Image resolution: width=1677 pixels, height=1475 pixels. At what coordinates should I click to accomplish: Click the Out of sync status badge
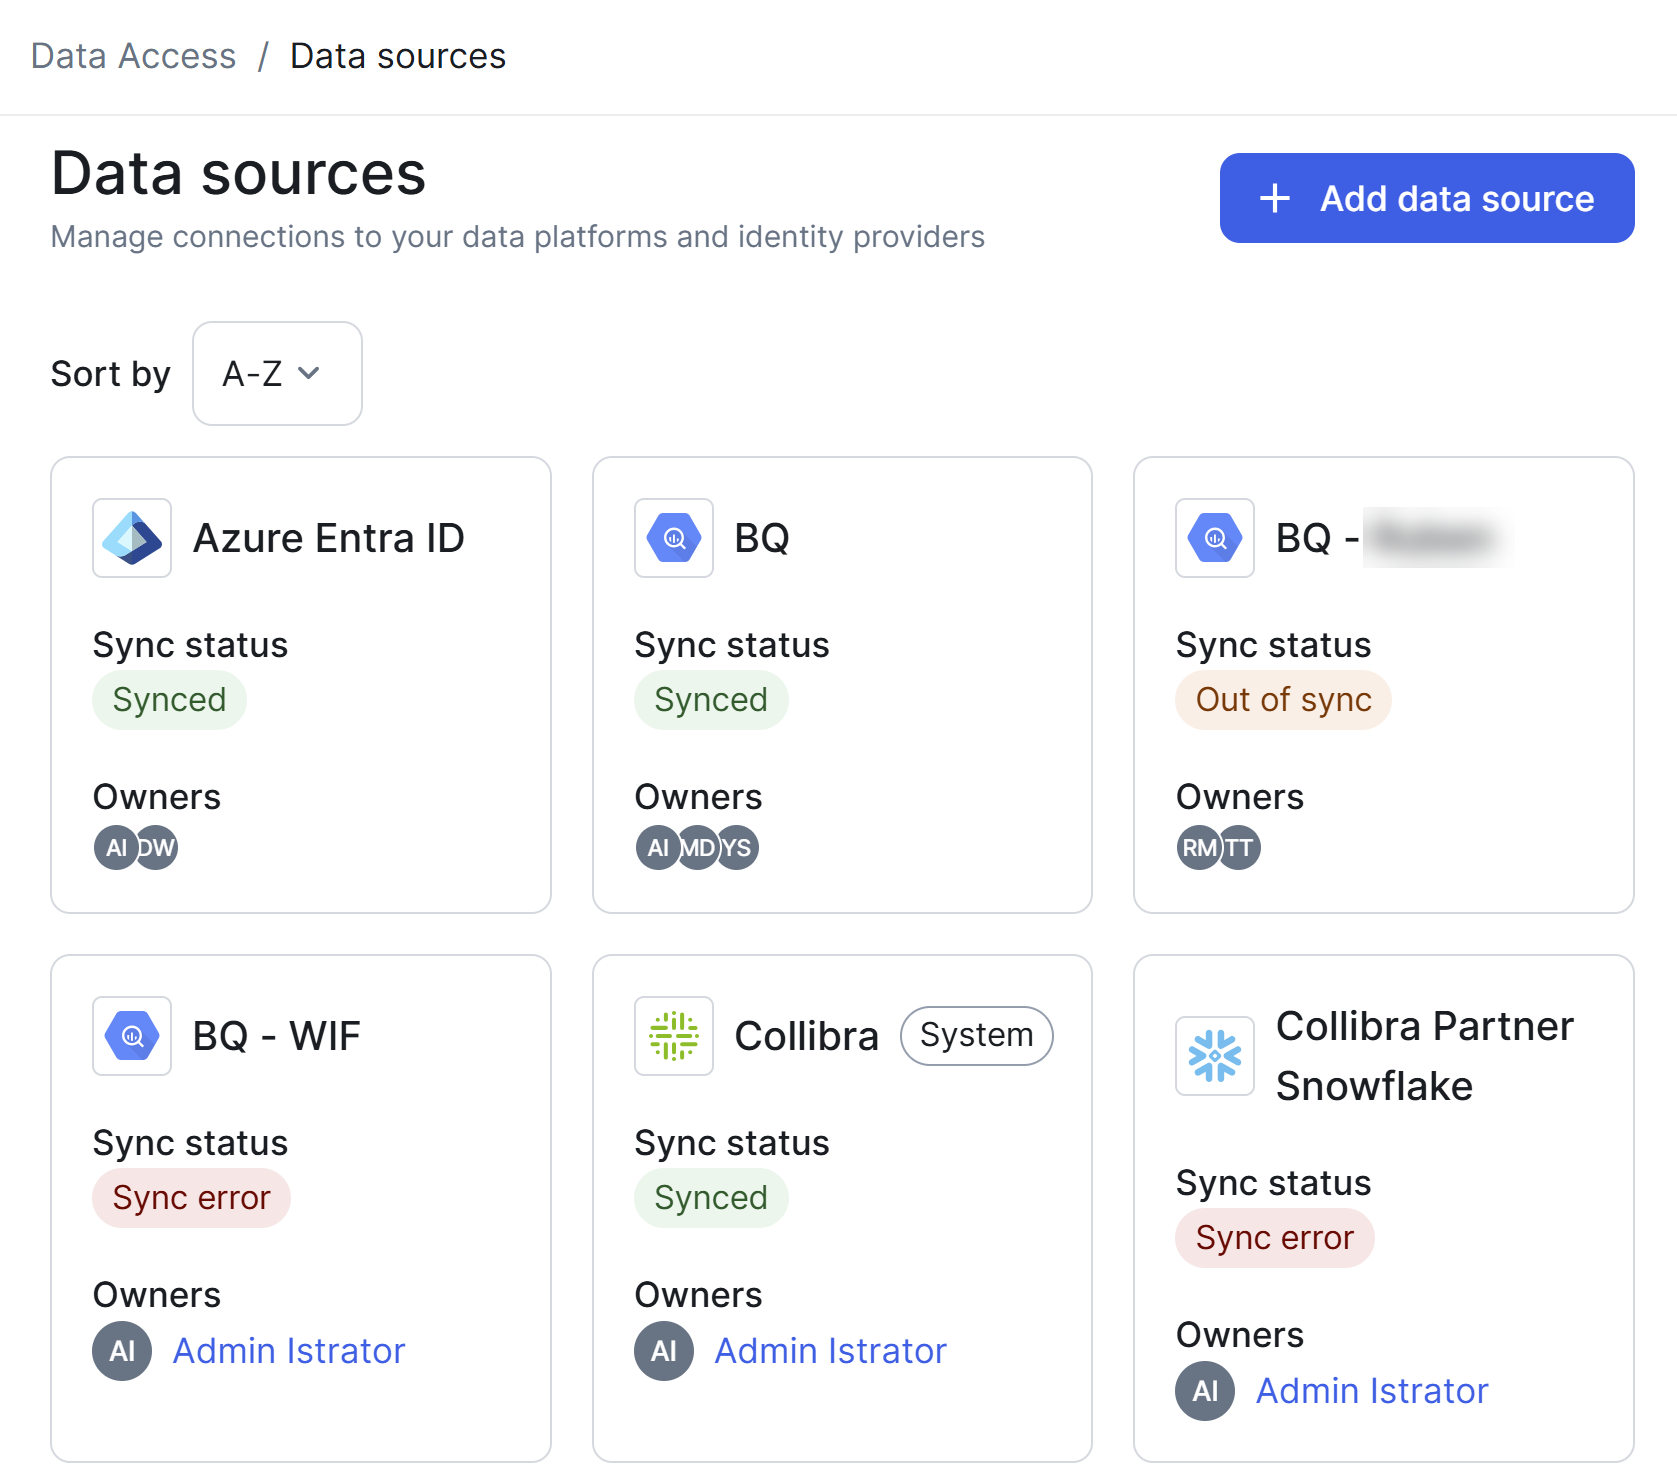1283,700
